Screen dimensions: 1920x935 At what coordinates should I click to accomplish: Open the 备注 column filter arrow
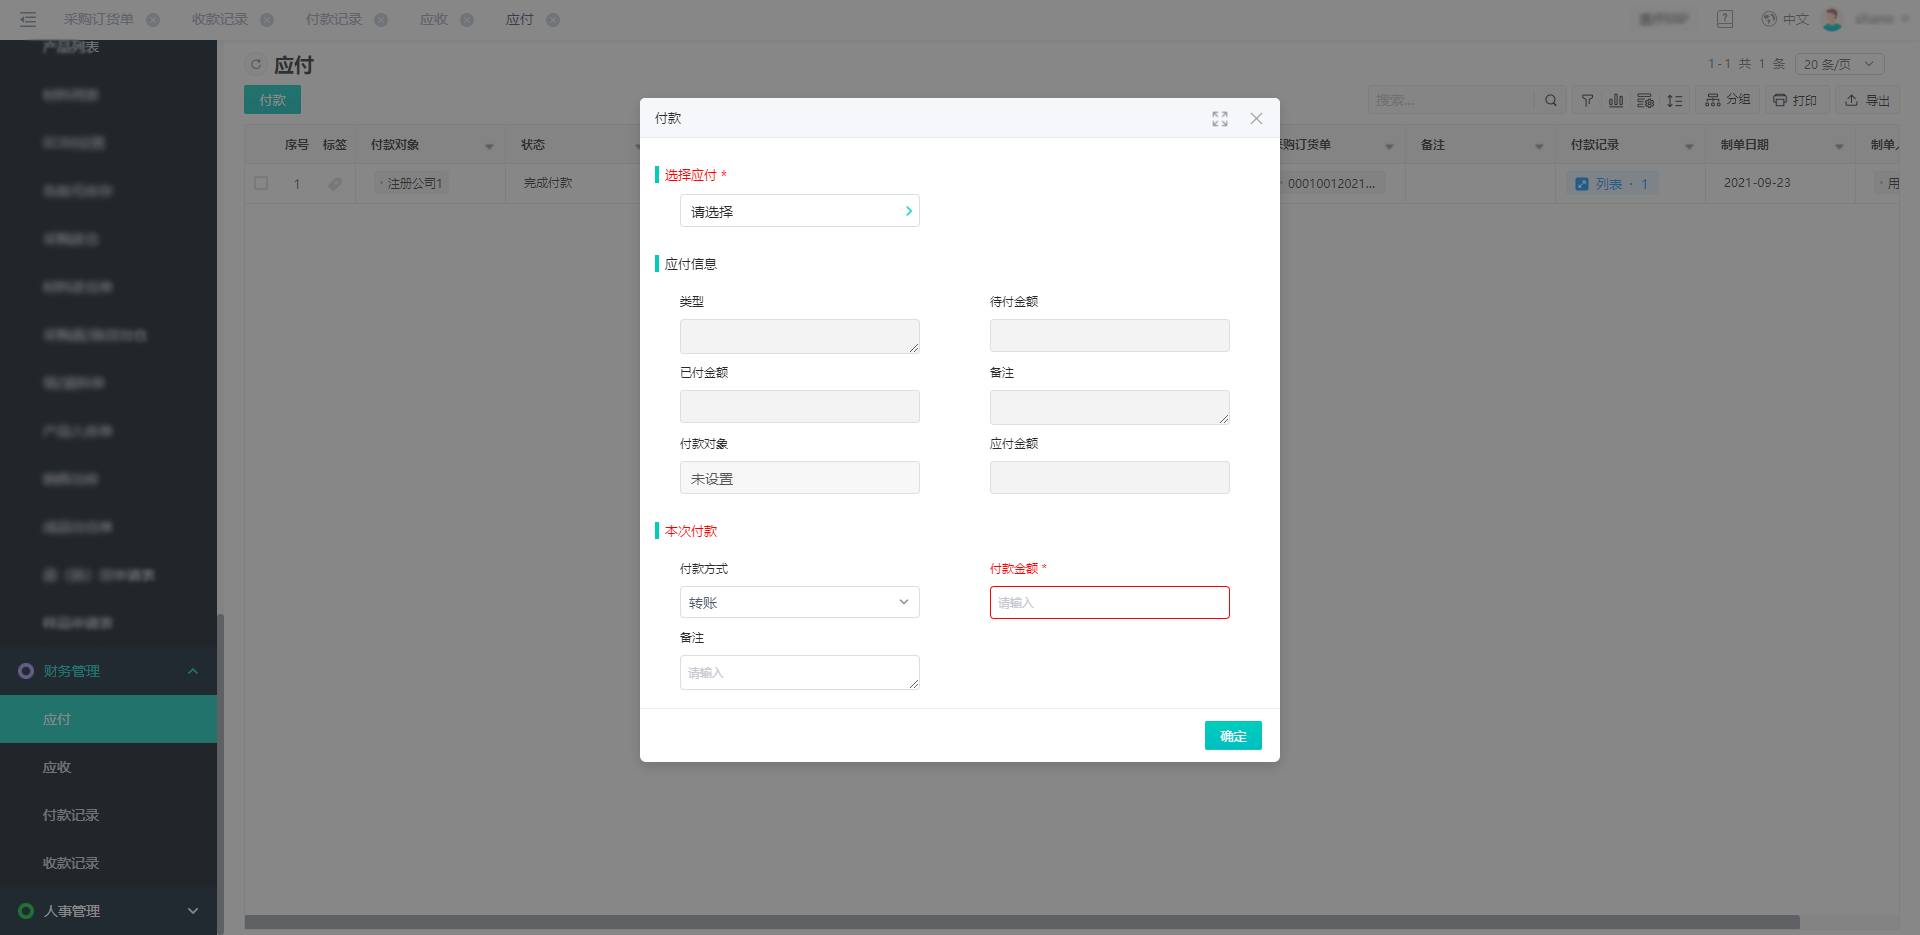tap(1539, 146)
